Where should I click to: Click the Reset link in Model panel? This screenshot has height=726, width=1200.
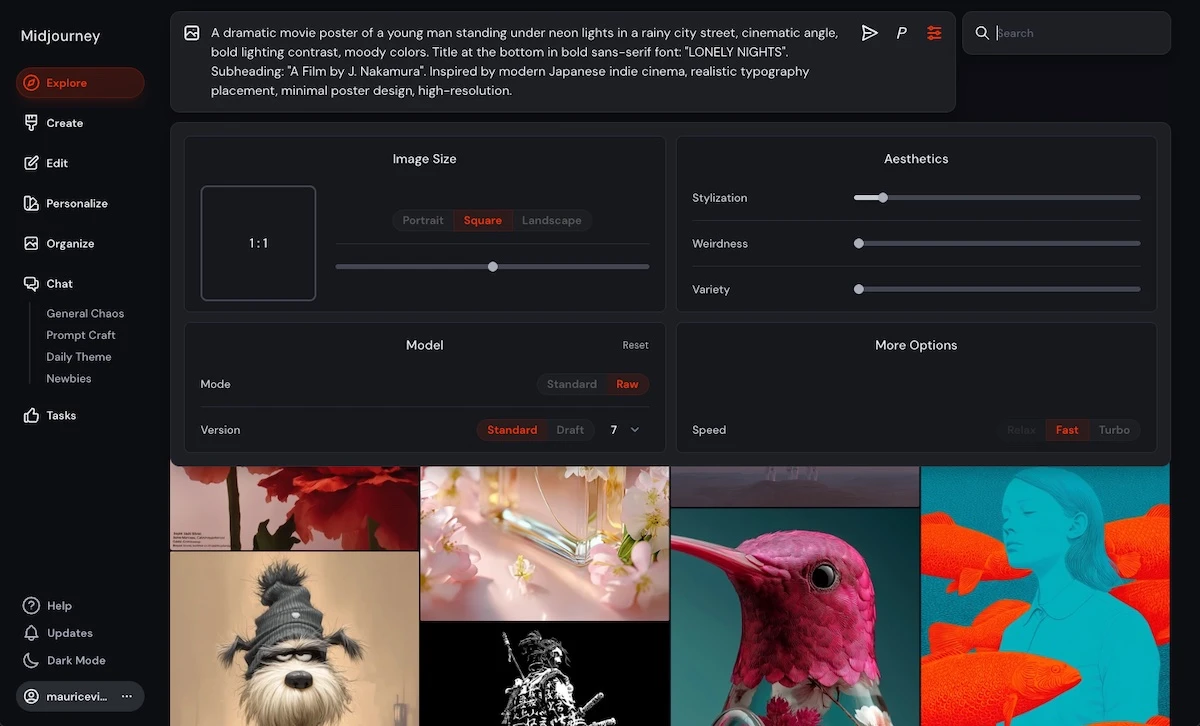(x=635, y=345)
